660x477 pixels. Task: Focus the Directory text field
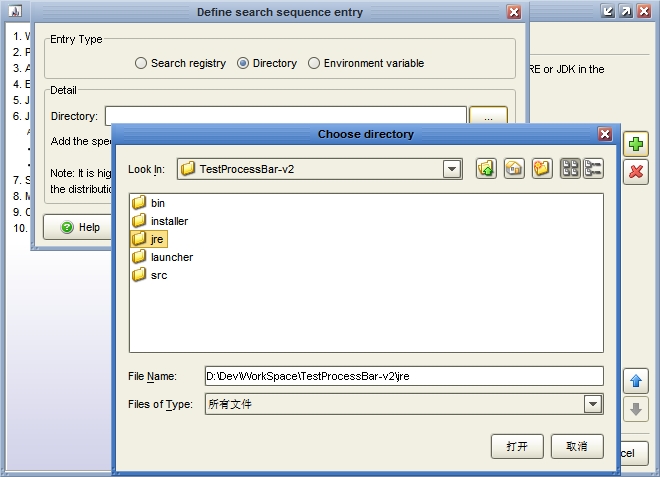coord(286,115)
